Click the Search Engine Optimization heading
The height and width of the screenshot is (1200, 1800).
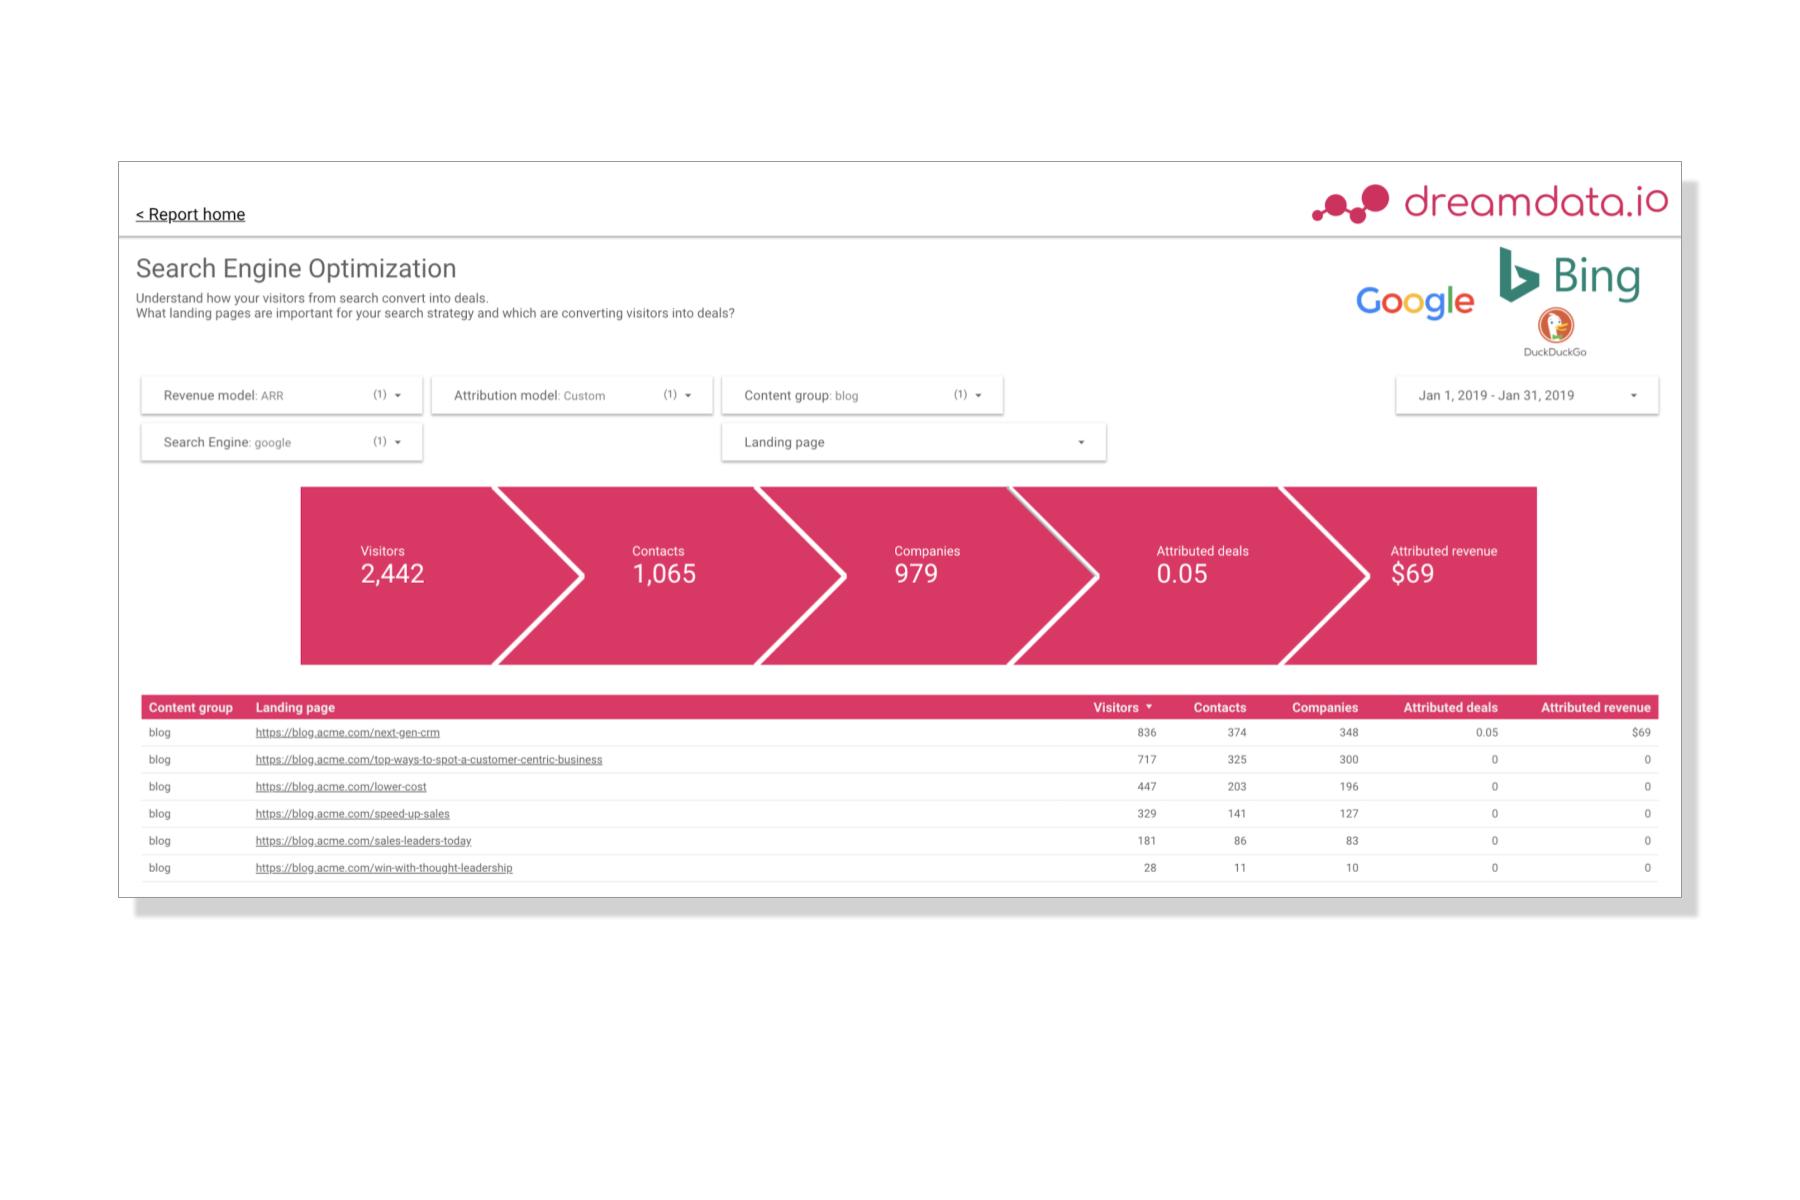click(296, 268)
